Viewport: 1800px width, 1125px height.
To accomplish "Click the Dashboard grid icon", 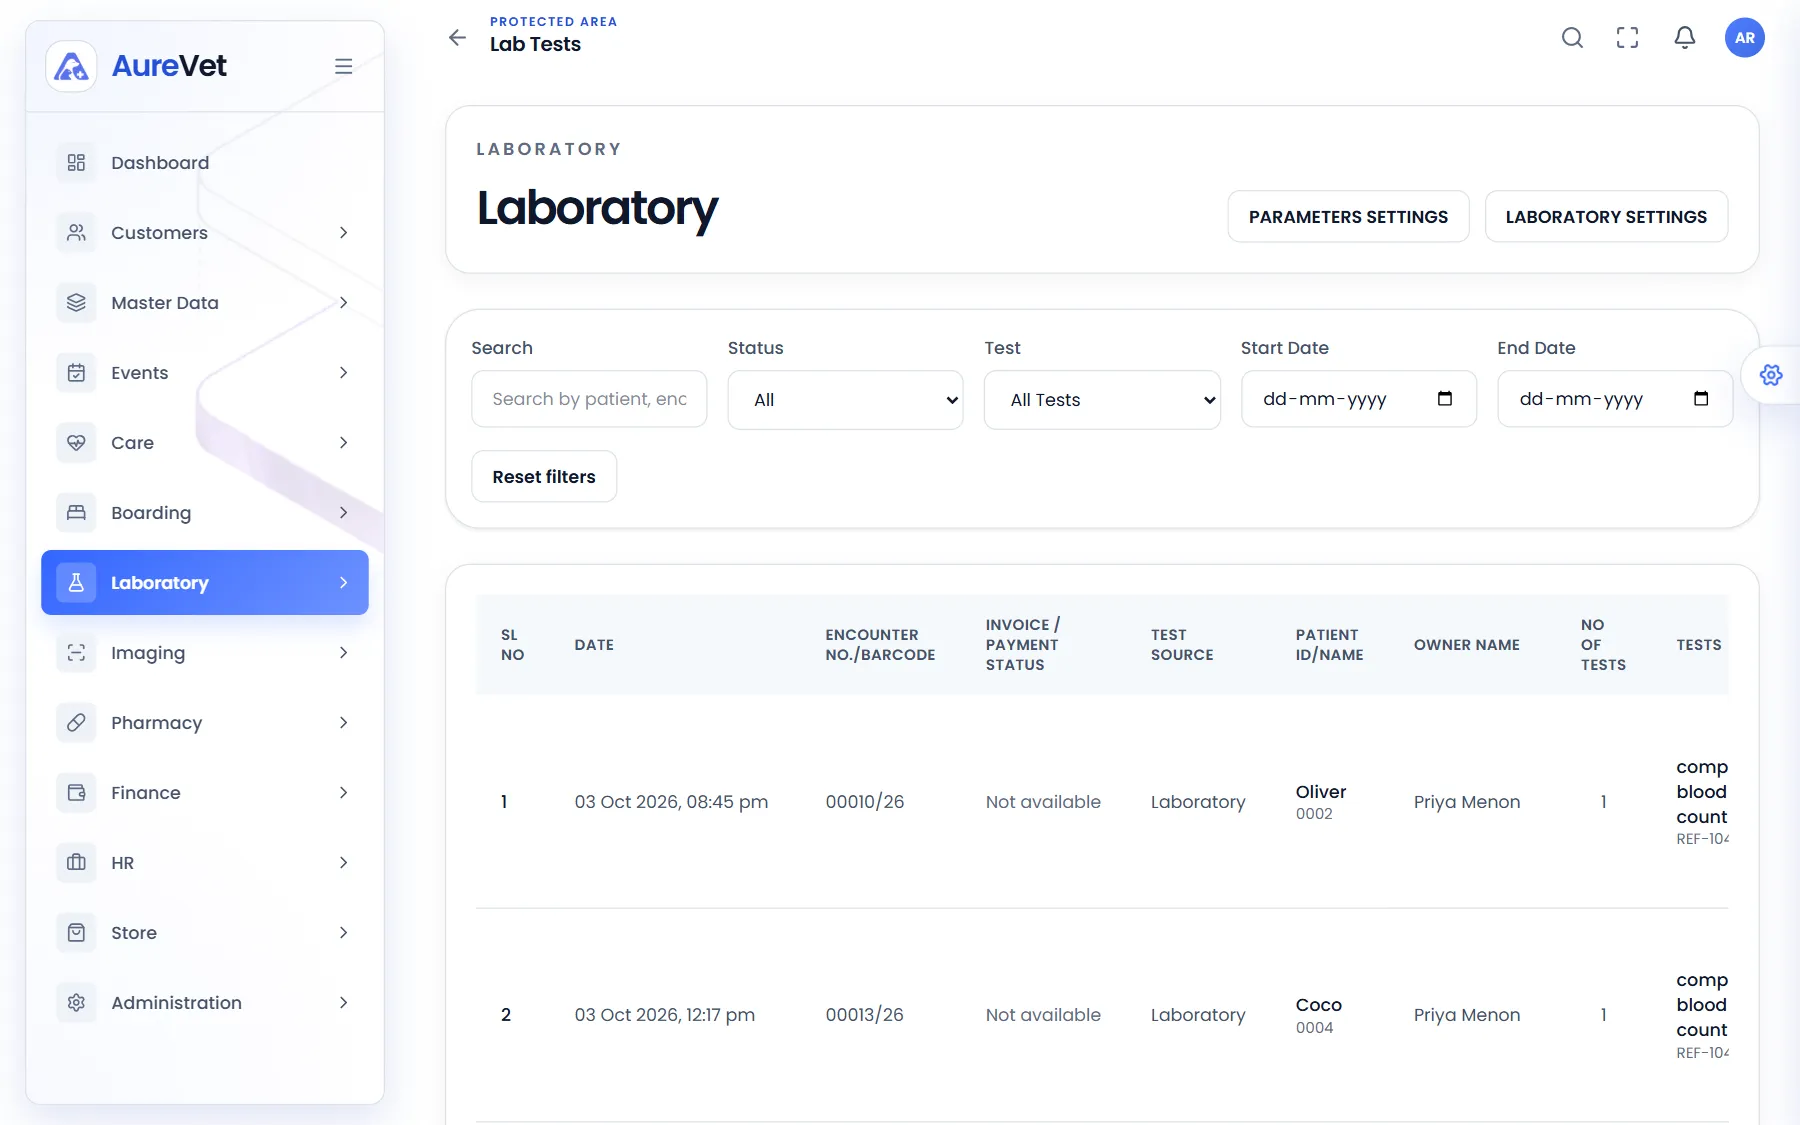I will [76, 163].
